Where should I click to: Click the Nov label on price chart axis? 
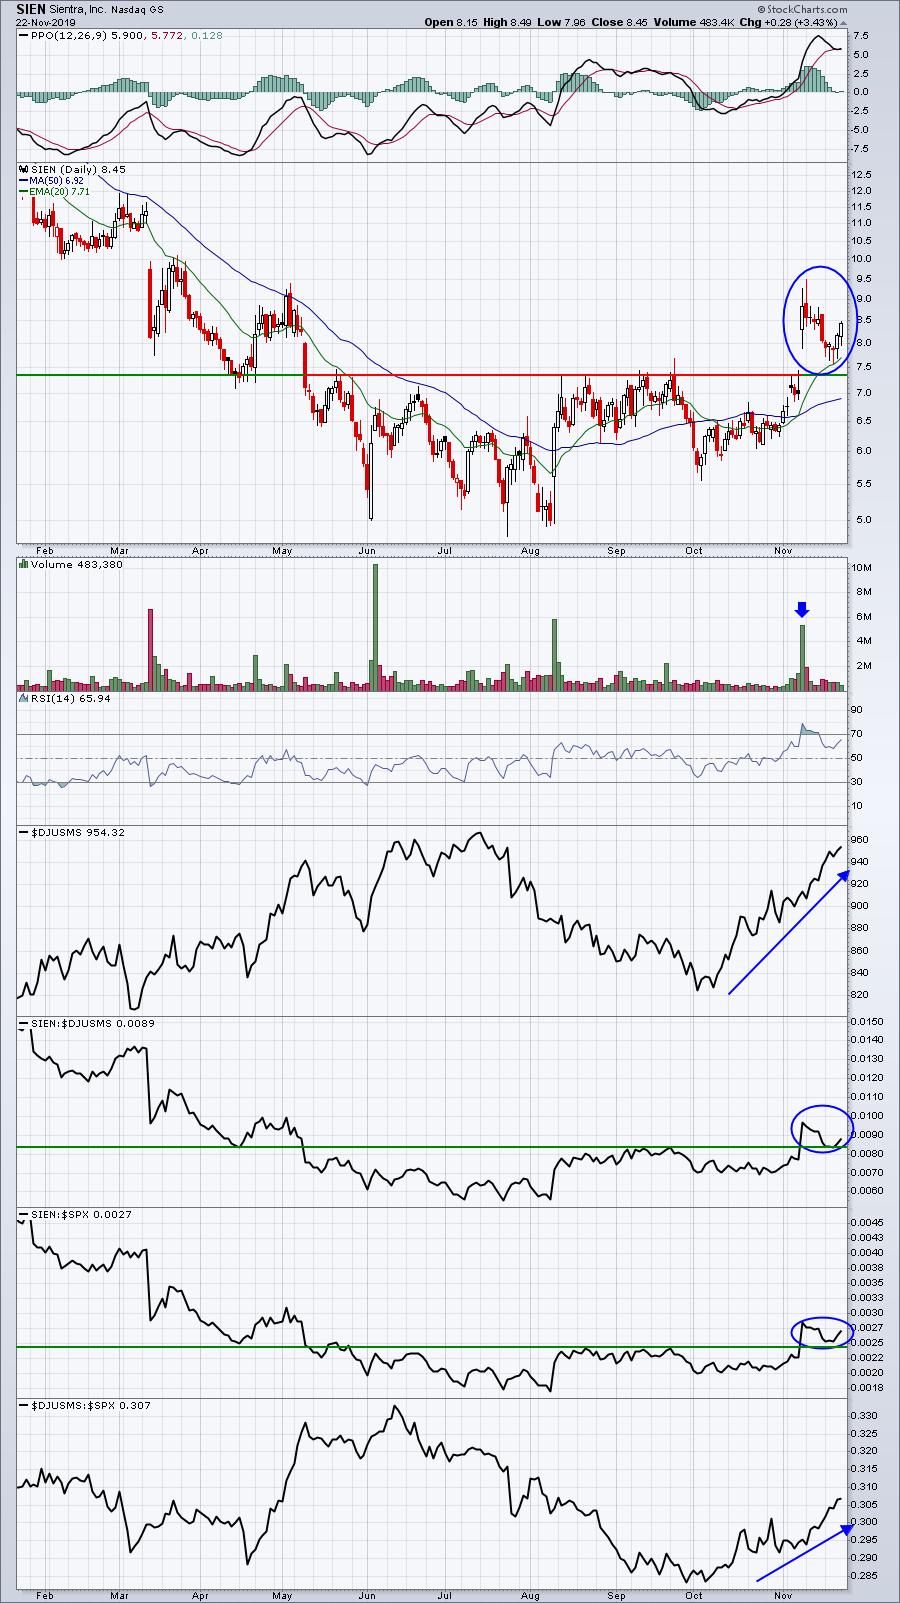click(782, 550)
